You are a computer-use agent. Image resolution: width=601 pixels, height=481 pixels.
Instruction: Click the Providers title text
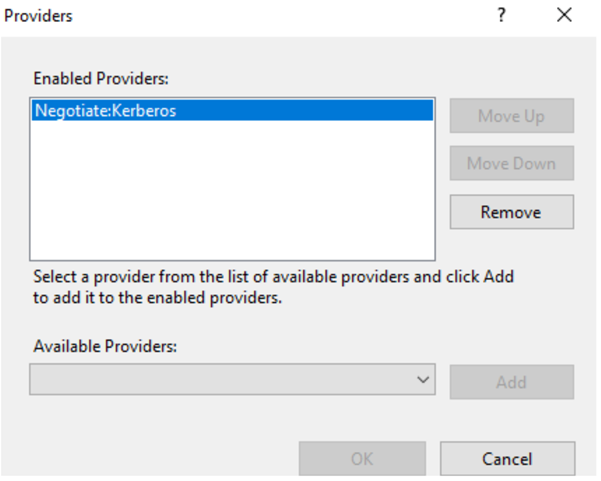(x=39, y=16)
